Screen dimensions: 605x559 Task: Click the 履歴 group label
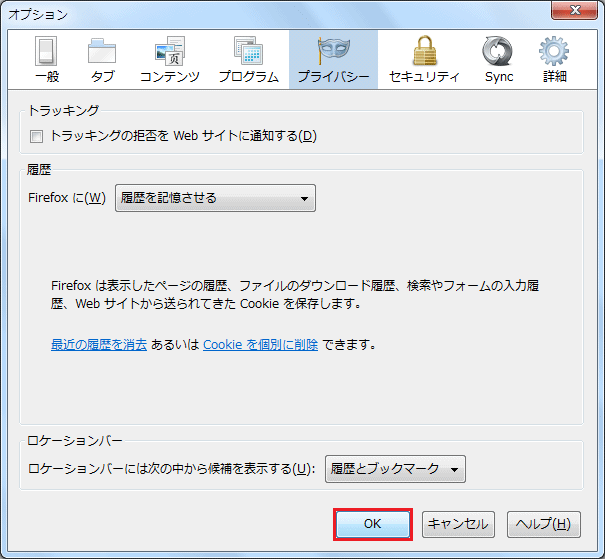coord(39,169)
